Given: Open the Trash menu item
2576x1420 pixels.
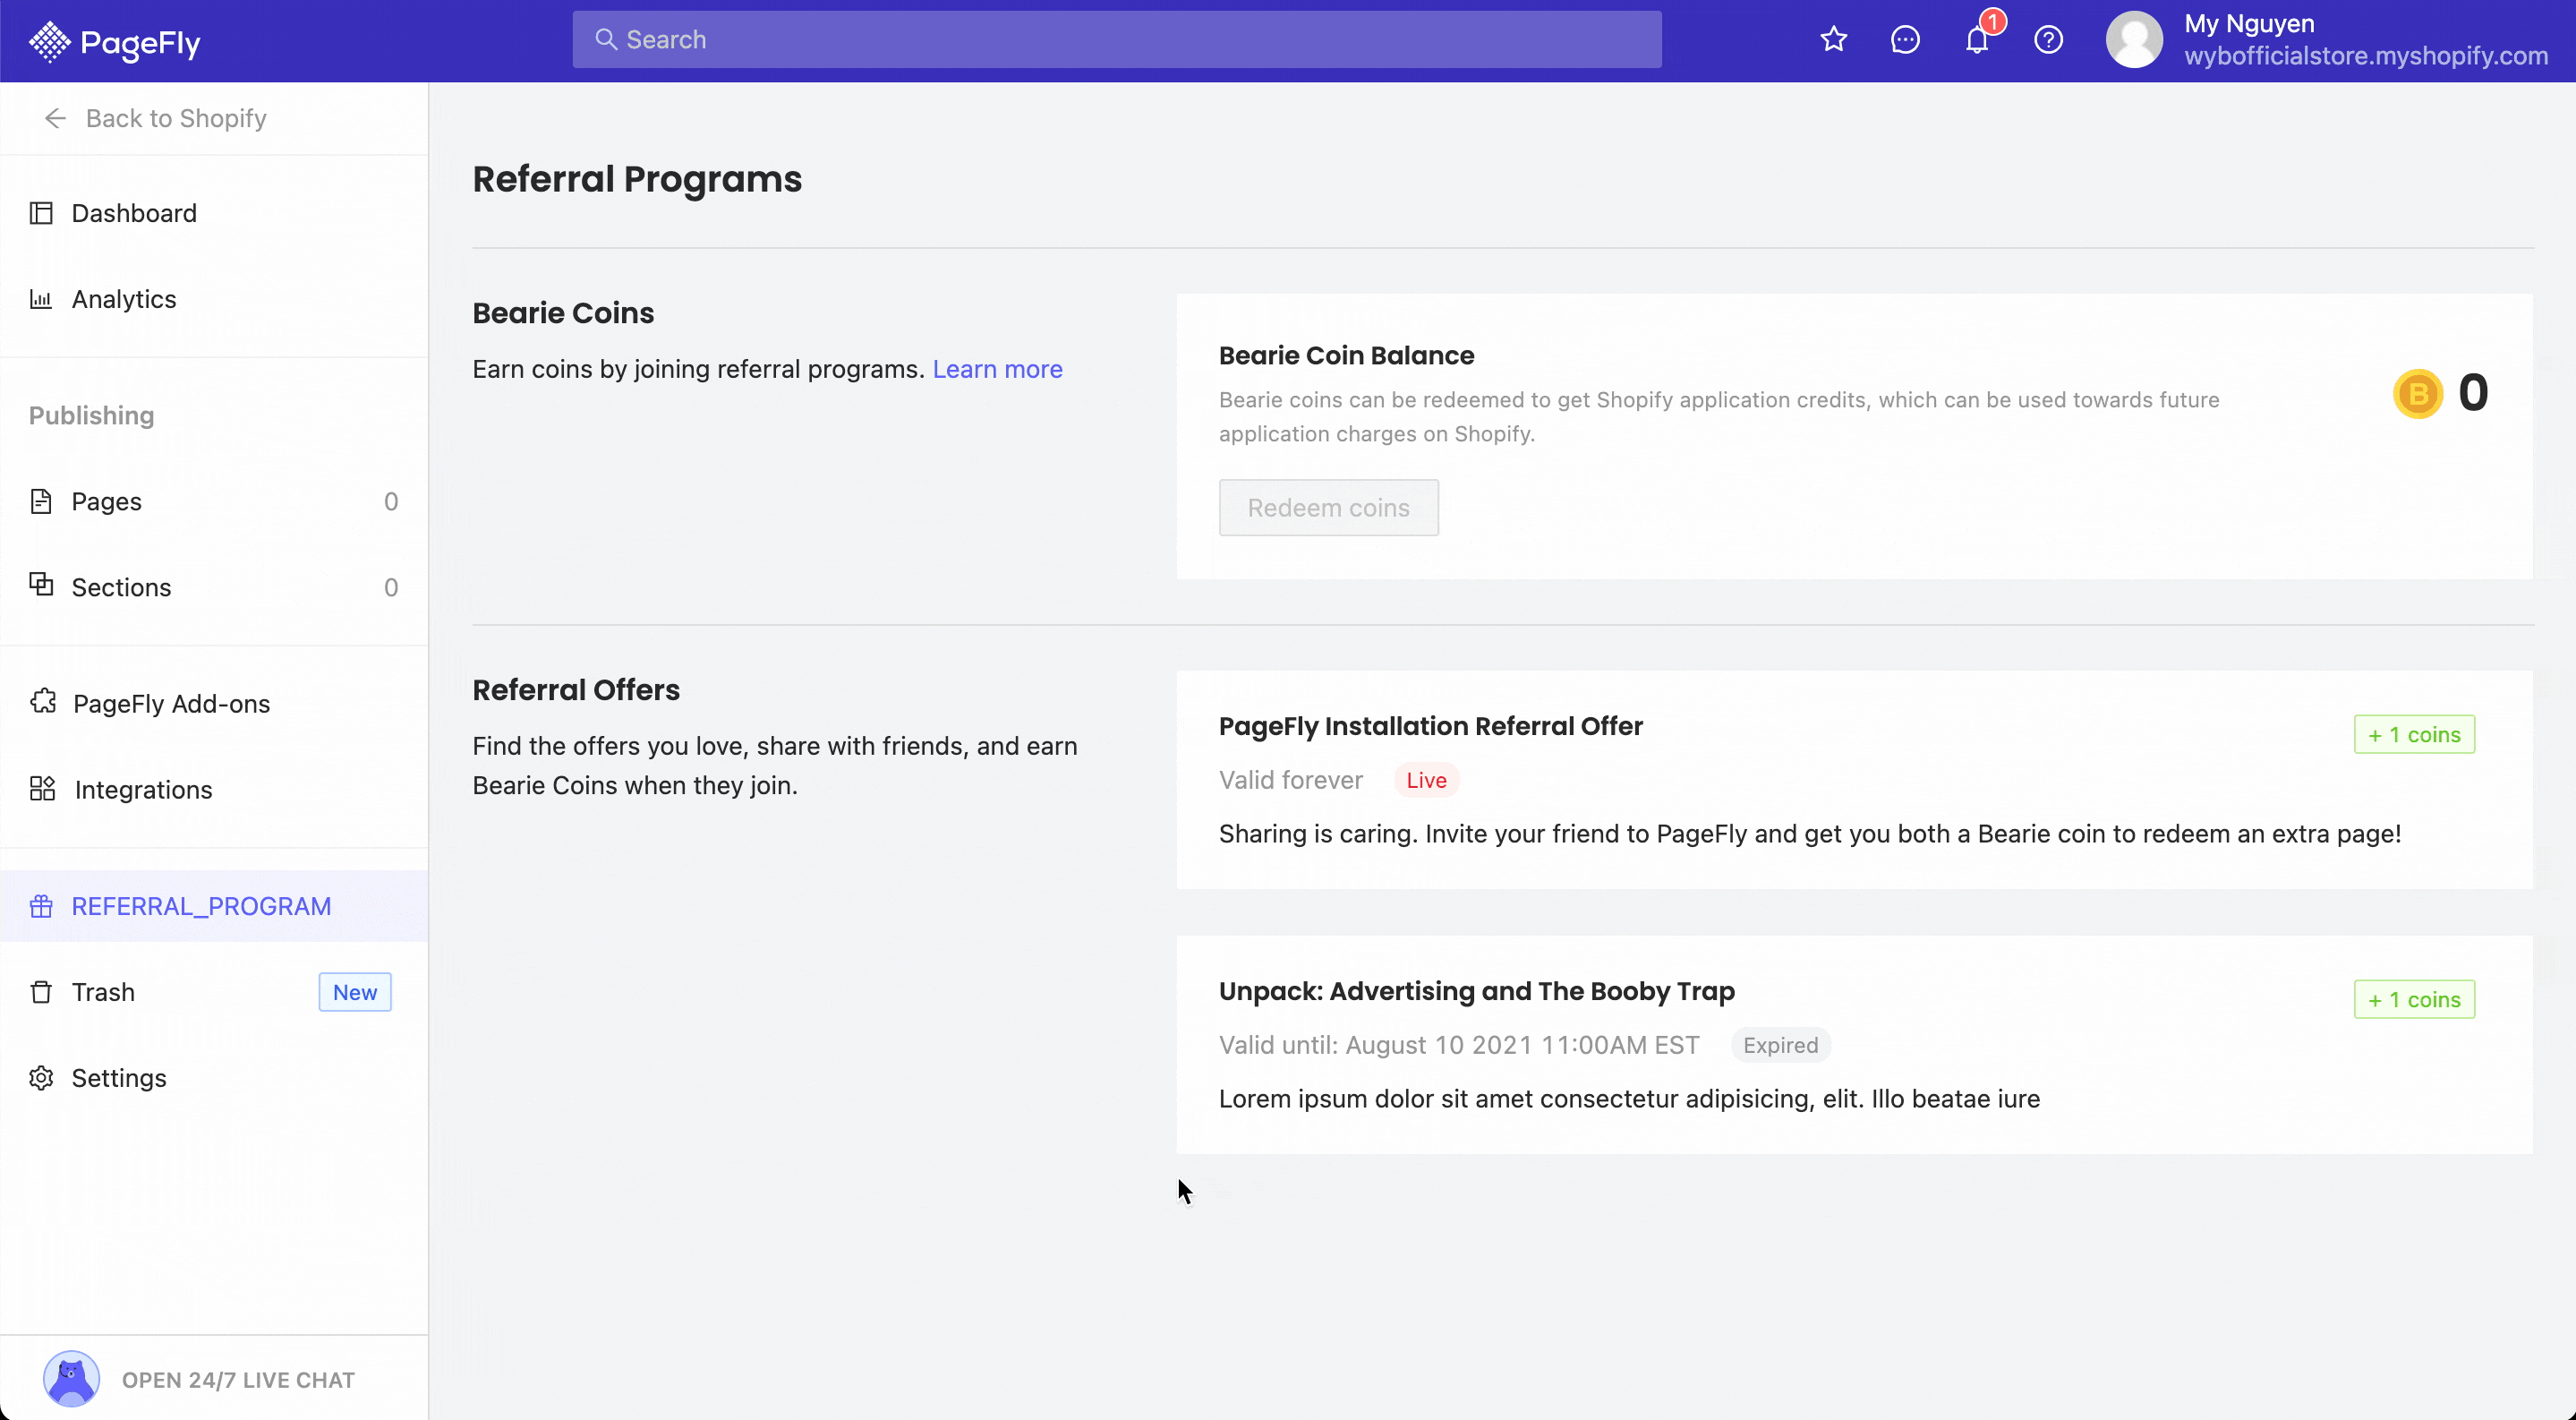Looking at the screenshot, I should (x=214, y=992).
